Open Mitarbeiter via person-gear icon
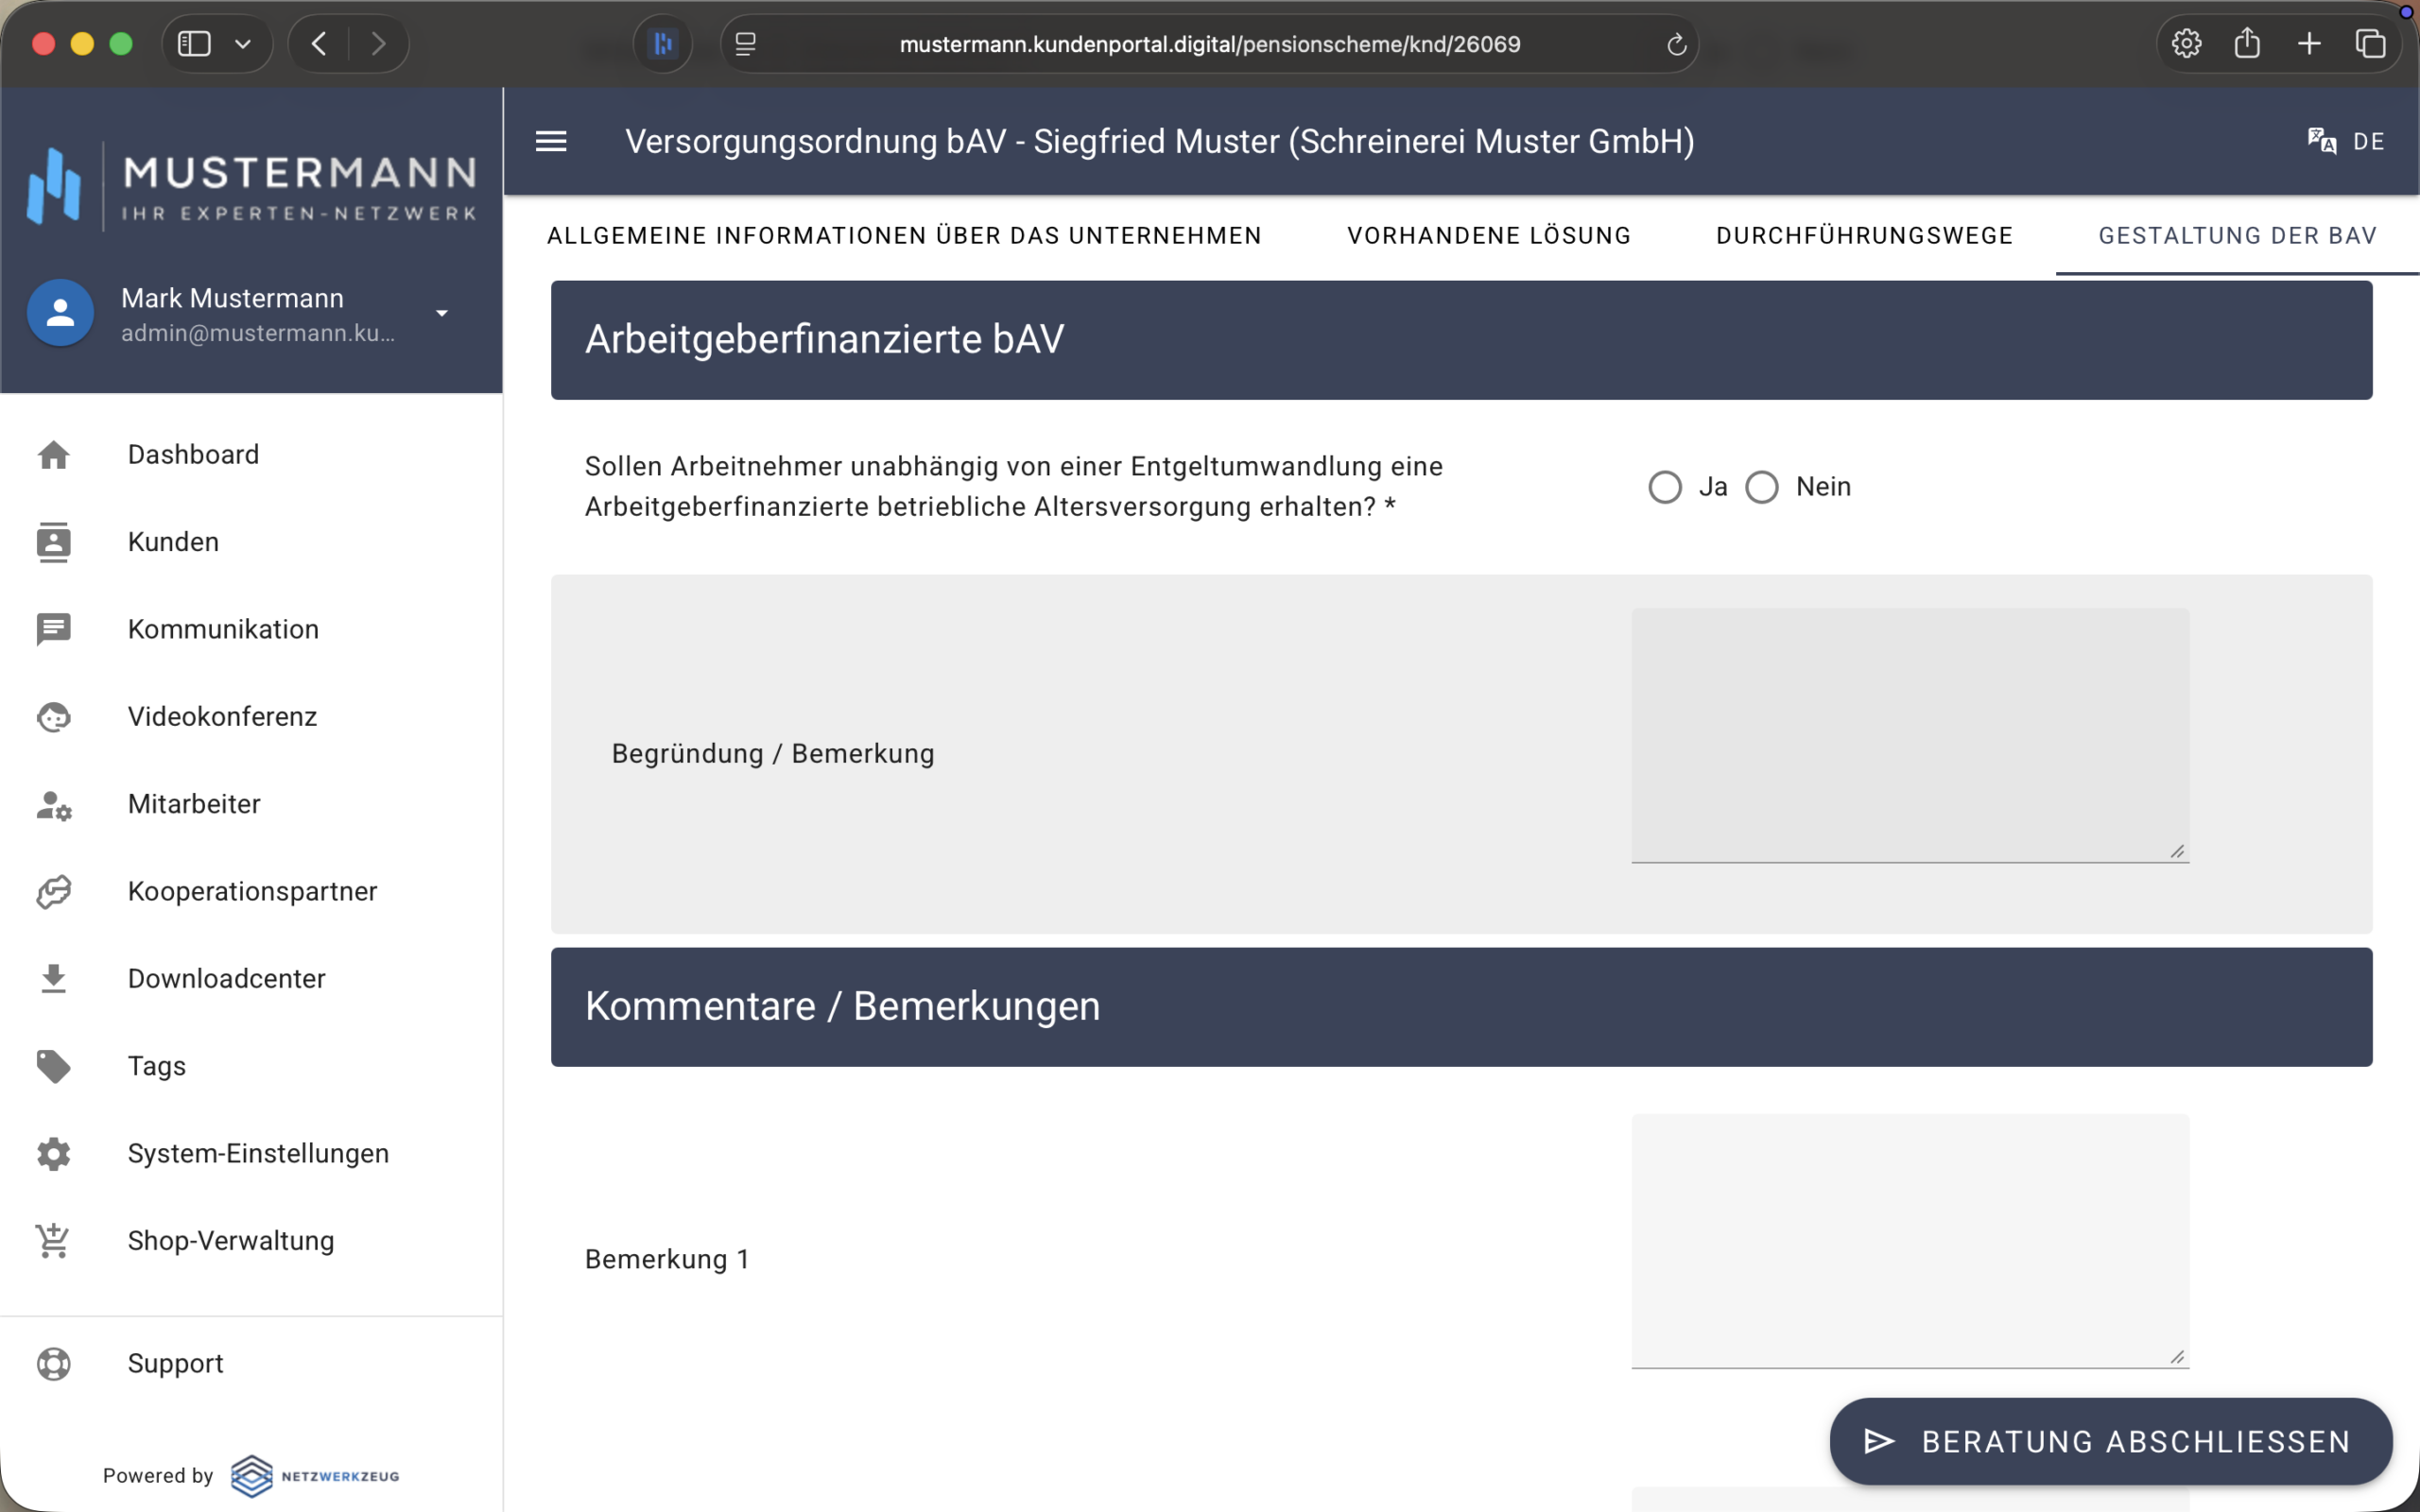This screenshot has width=2420, height=1512. click(53, 804)
